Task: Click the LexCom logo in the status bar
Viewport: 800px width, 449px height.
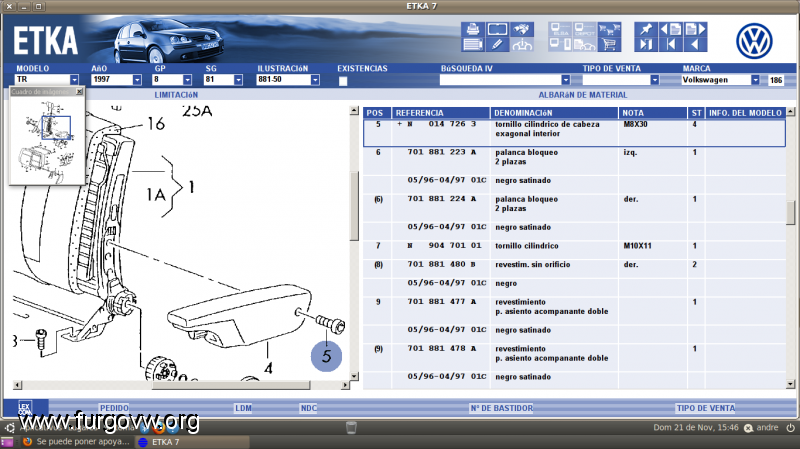Action: [x=24, y=408]
